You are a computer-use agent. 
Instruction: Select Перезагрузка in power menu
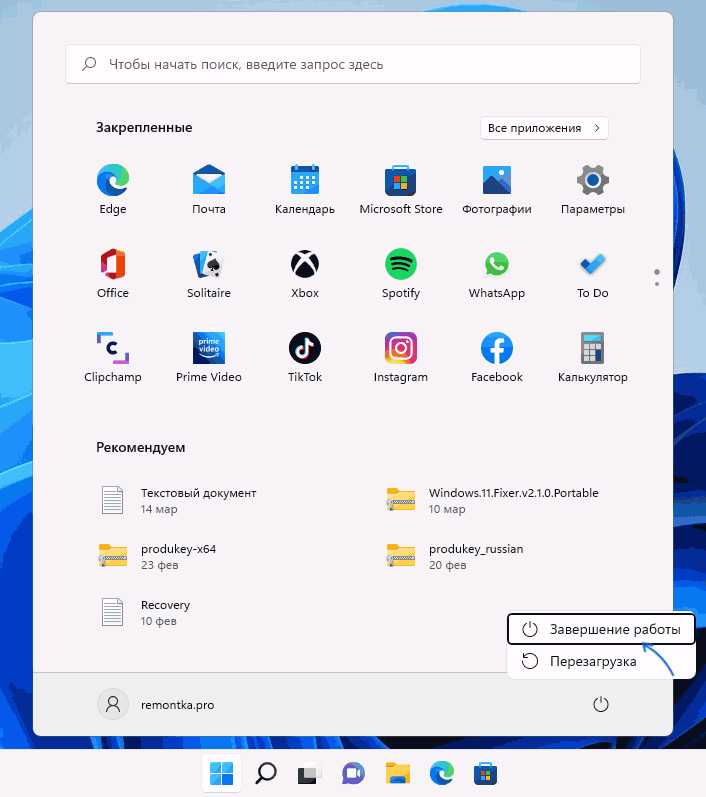tap(601, 661)
